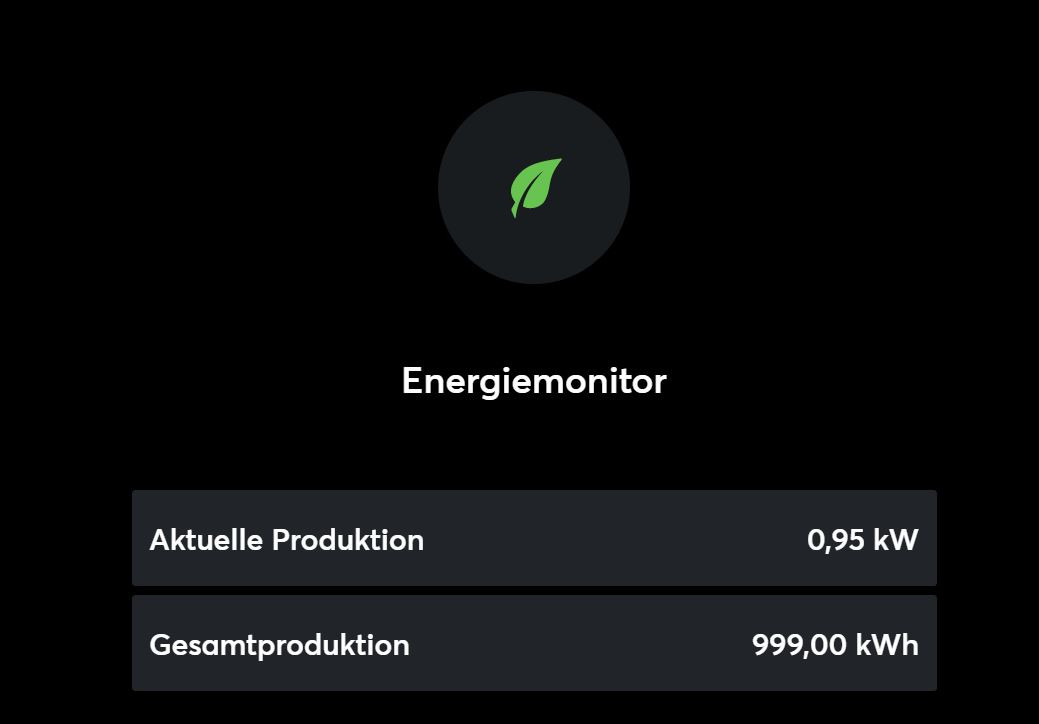Open the Aktuelle Produktion row

[534, 539]
